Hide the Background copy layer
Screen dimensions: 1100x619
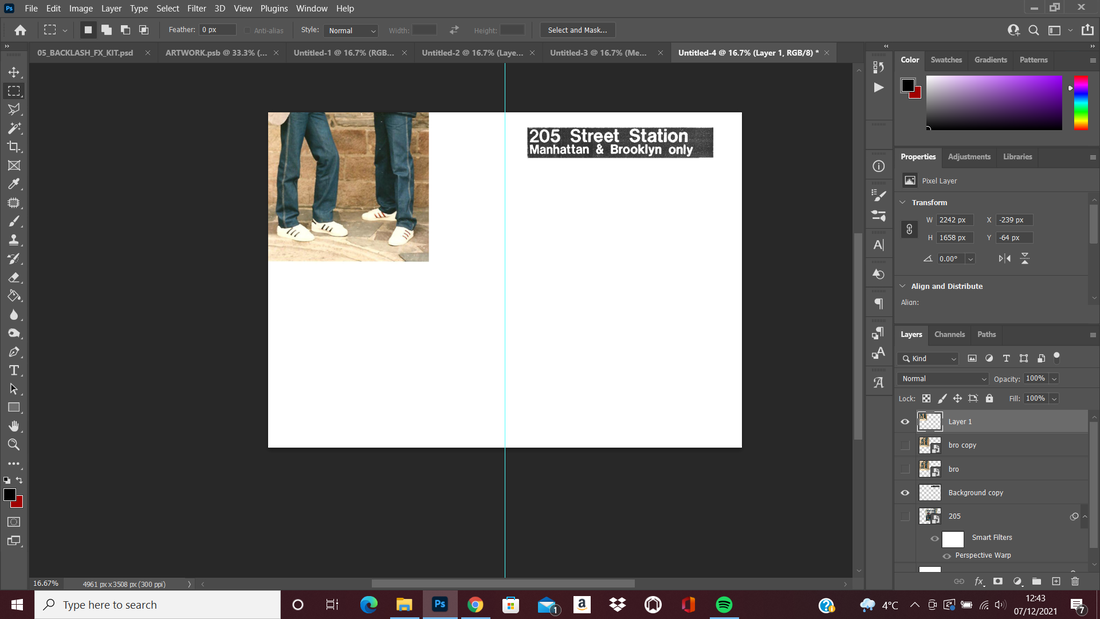point(905,493)
